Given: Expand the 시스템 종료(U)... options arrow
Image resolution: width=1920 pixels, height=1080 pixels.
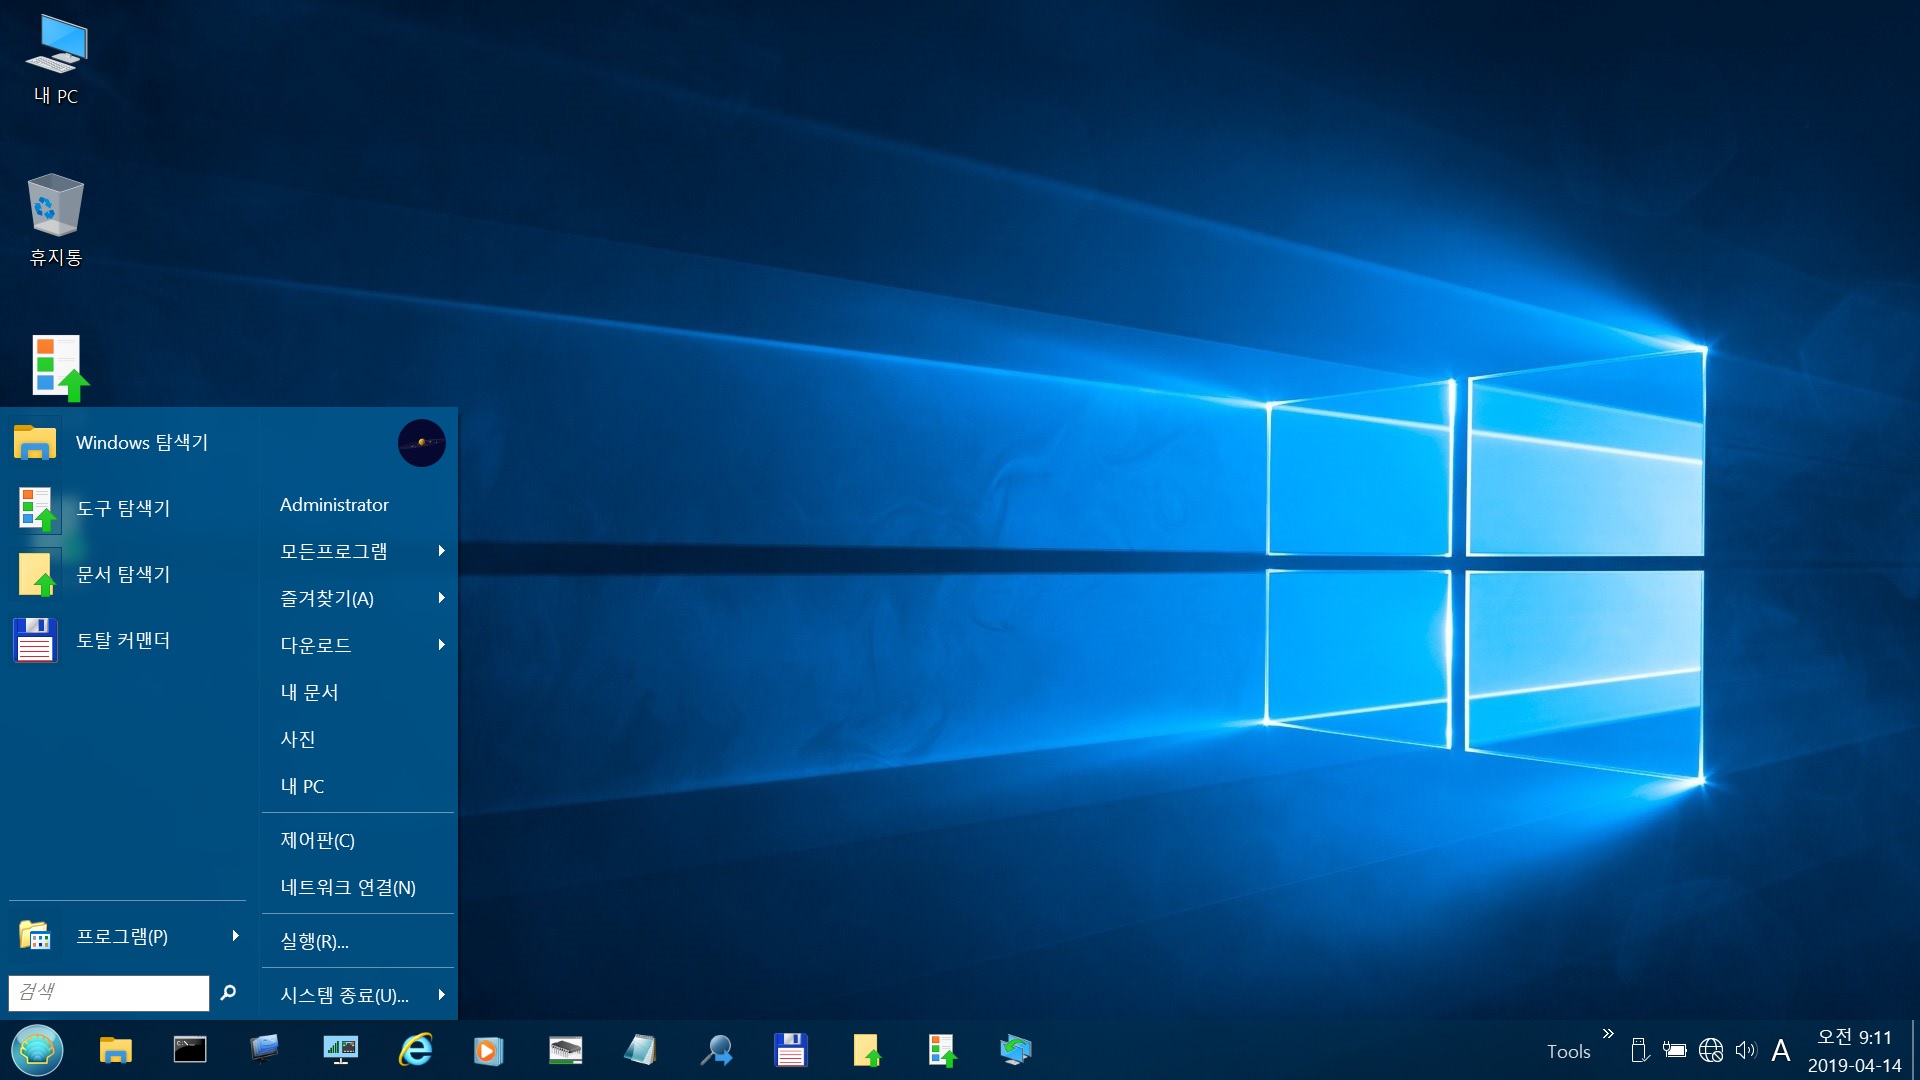Looking at the screenshot, I should tap(441, 995).
